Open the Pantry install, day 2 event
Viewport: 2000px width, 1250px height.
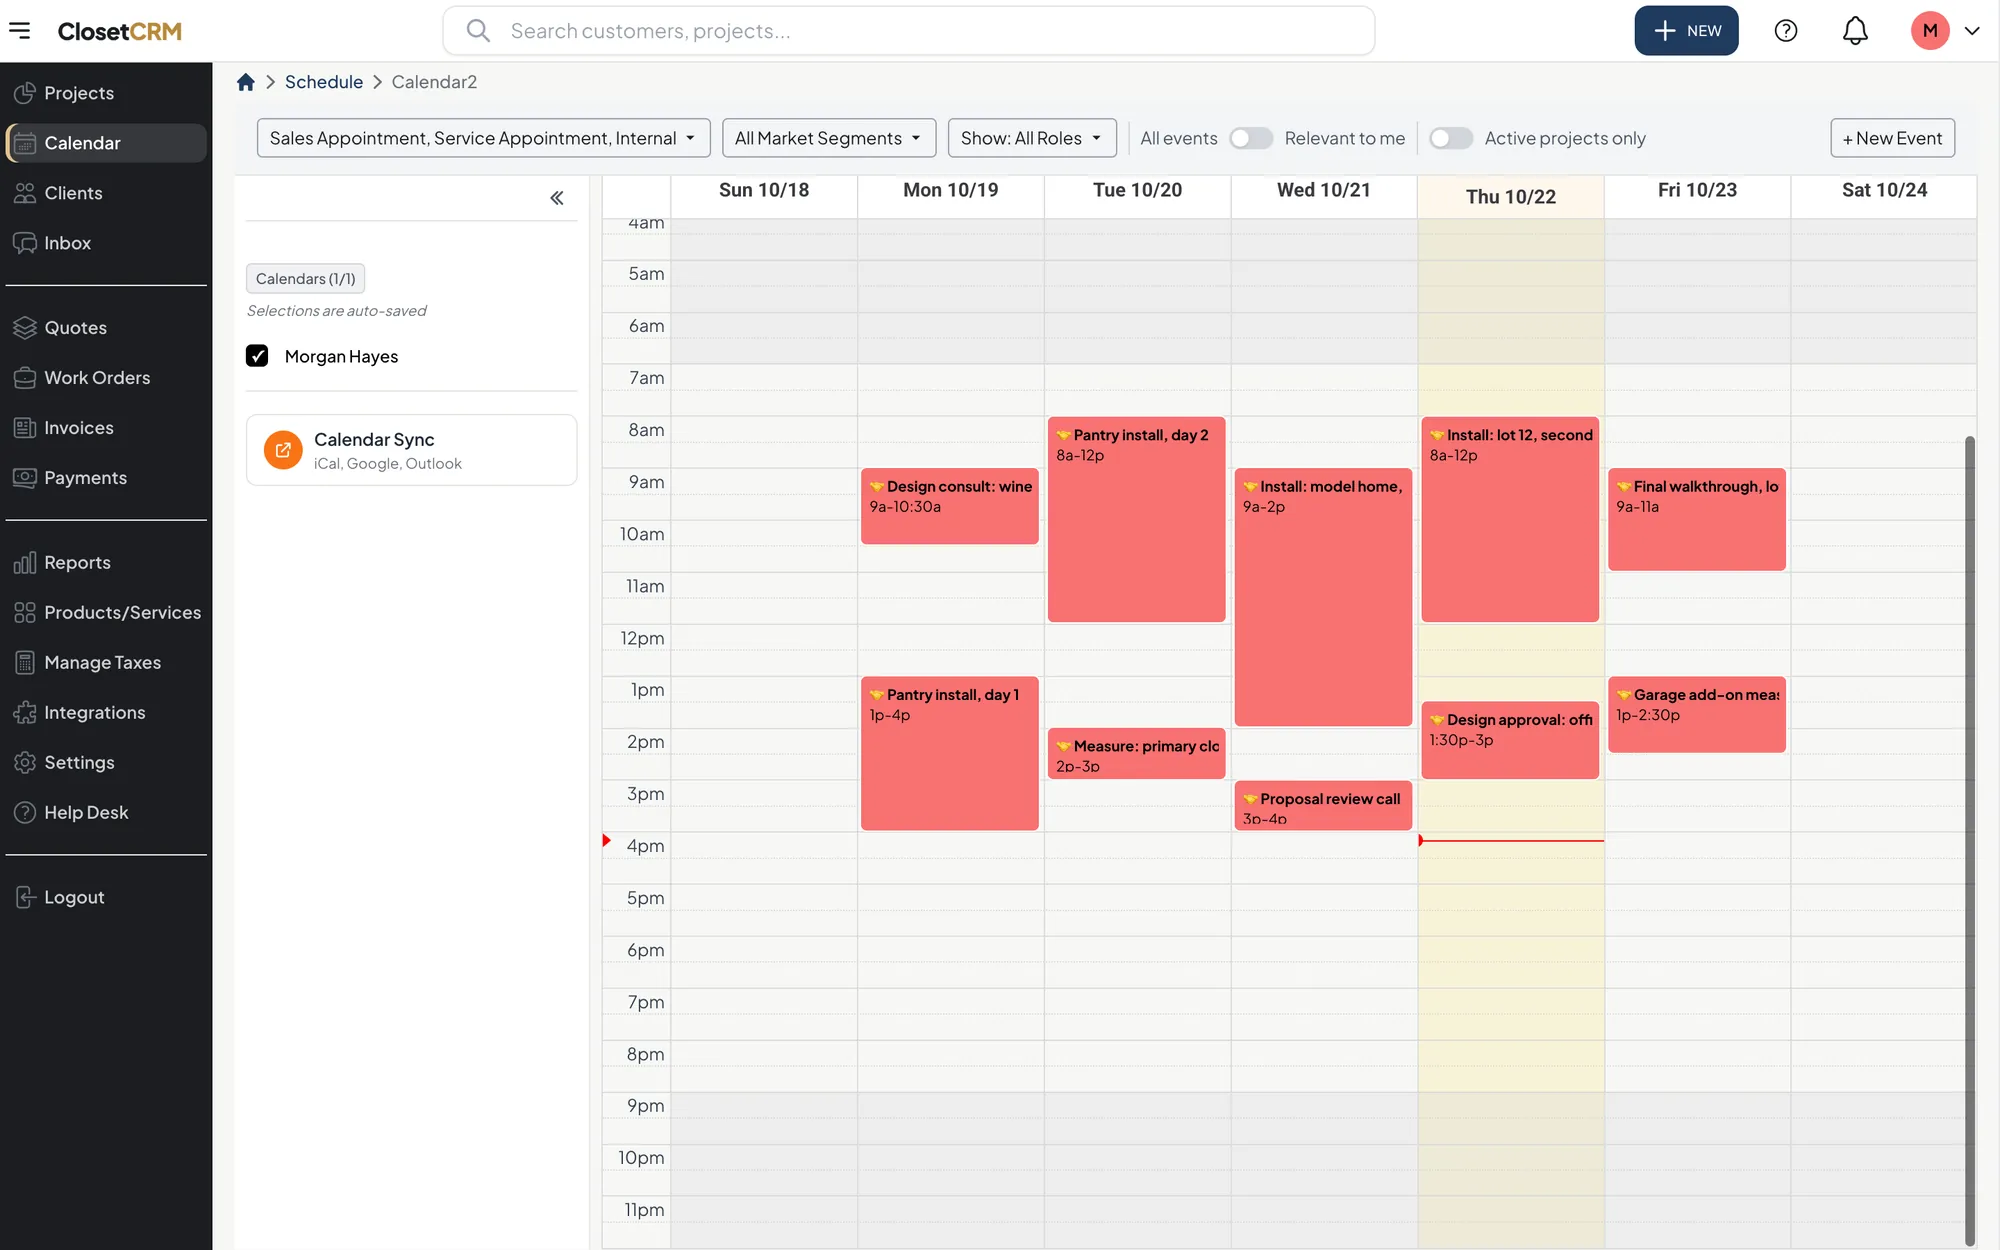click(1136, 519)
